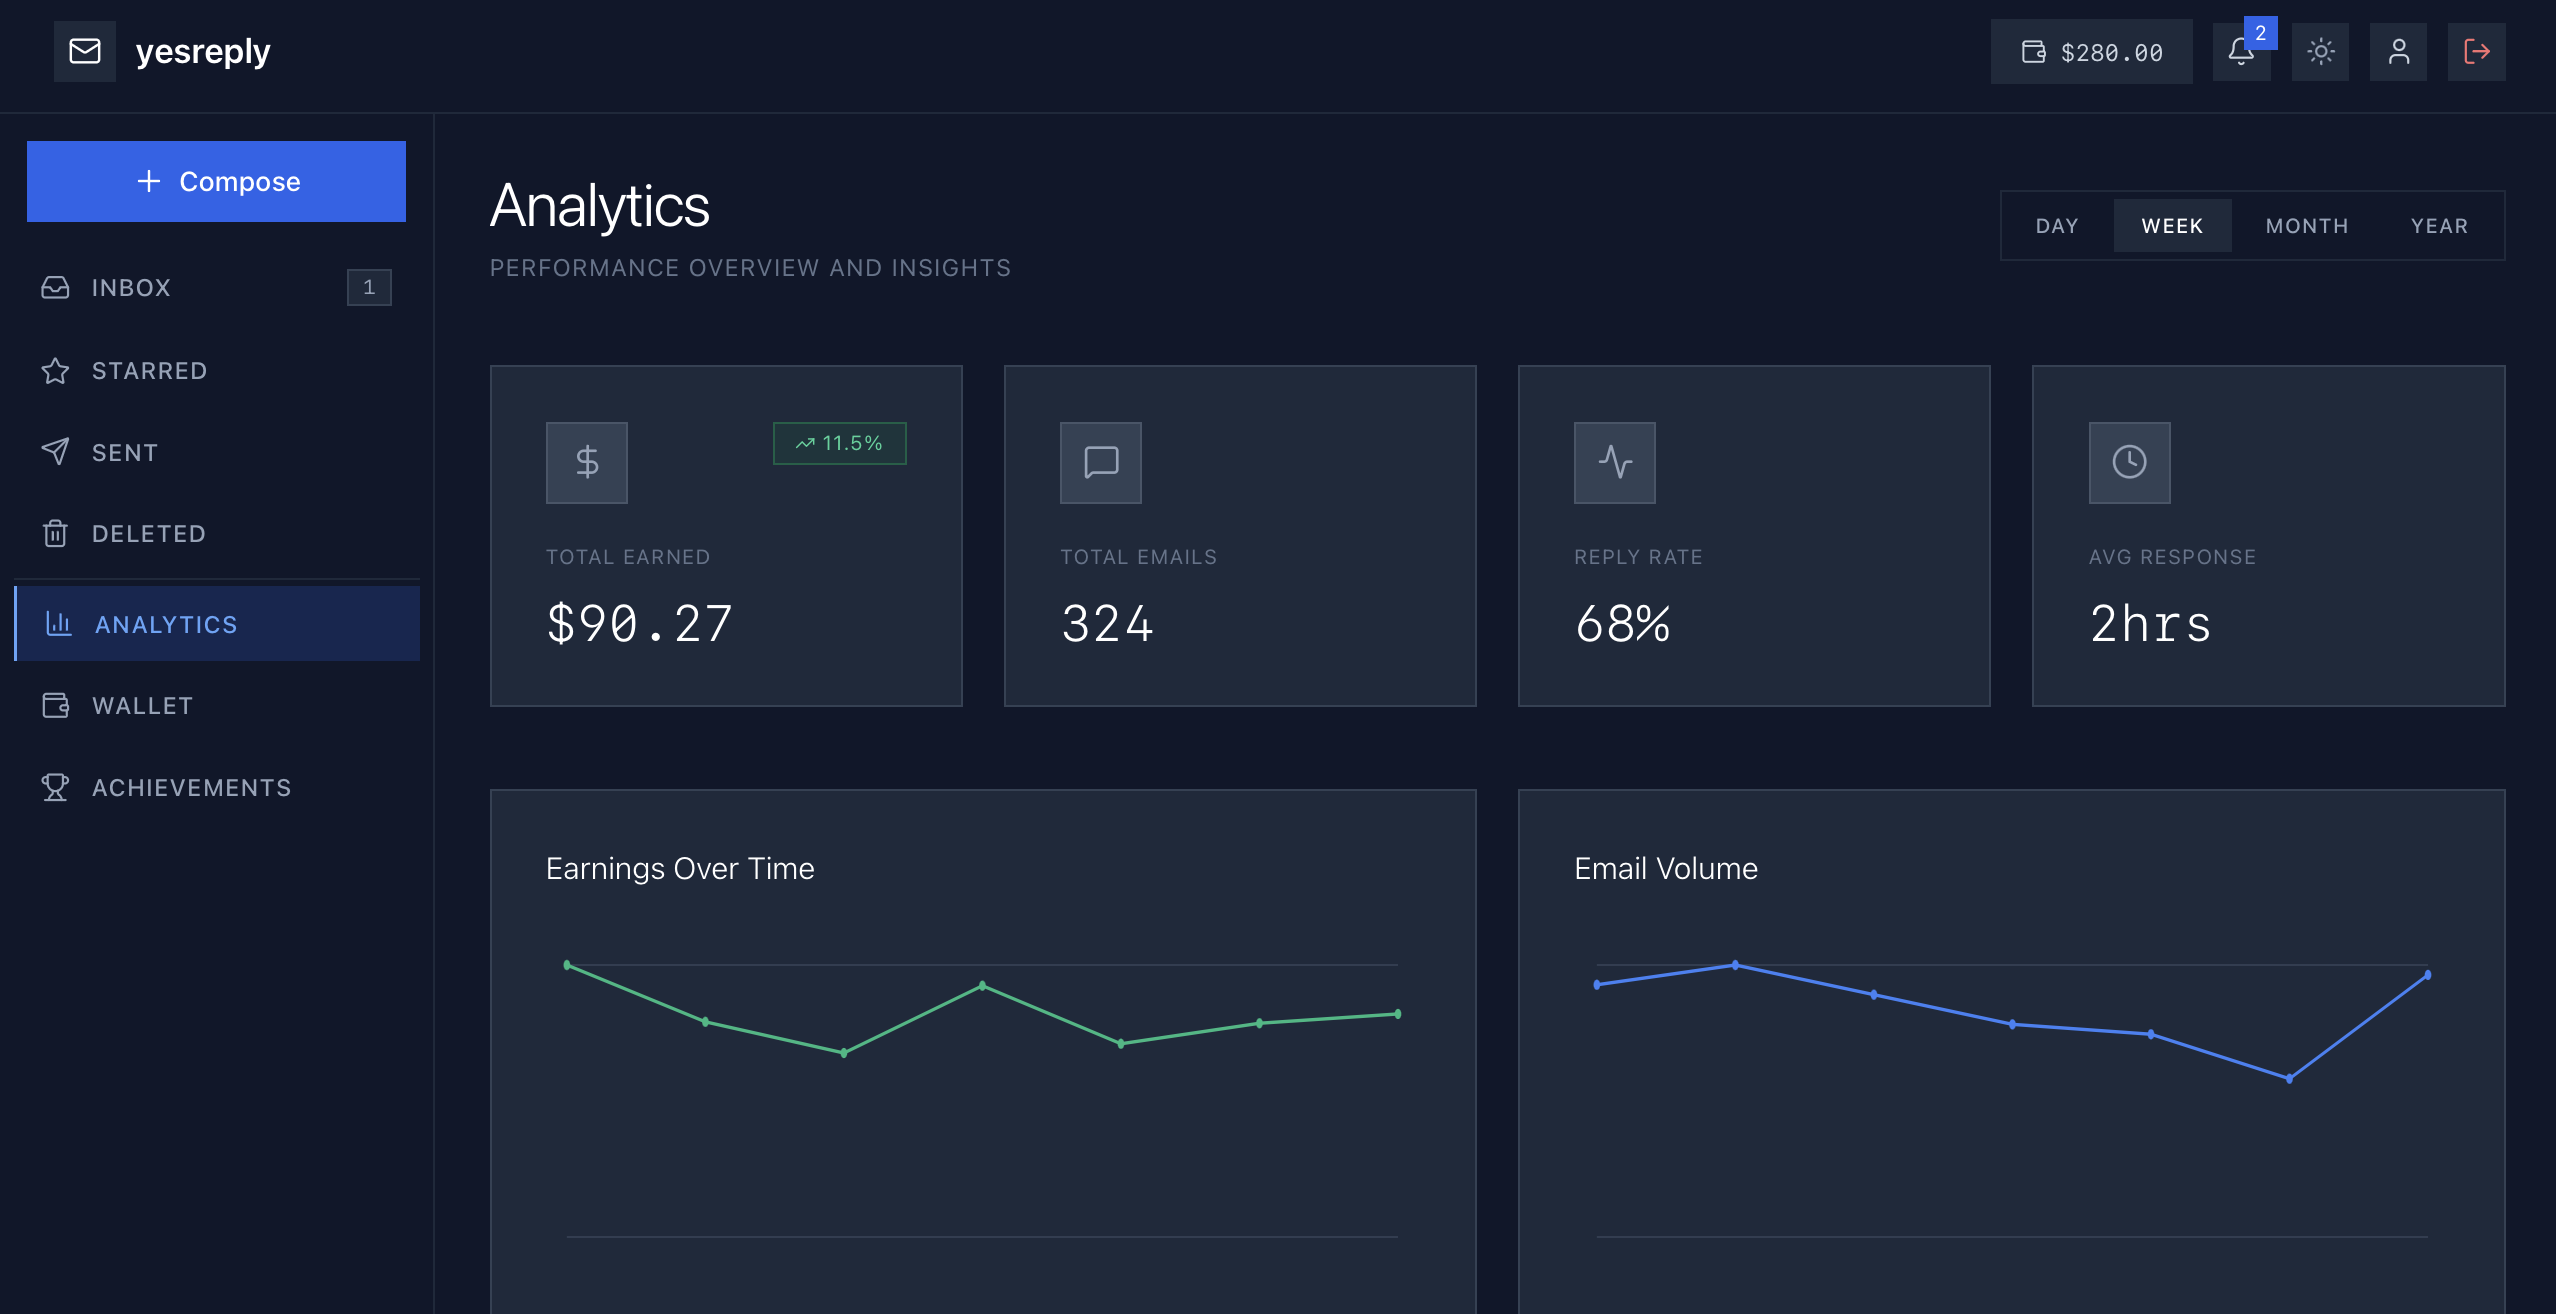2556x1314 pixels.
Task: Switch time range to Day
Action: pyautogui.click(x=2057, y=226)
